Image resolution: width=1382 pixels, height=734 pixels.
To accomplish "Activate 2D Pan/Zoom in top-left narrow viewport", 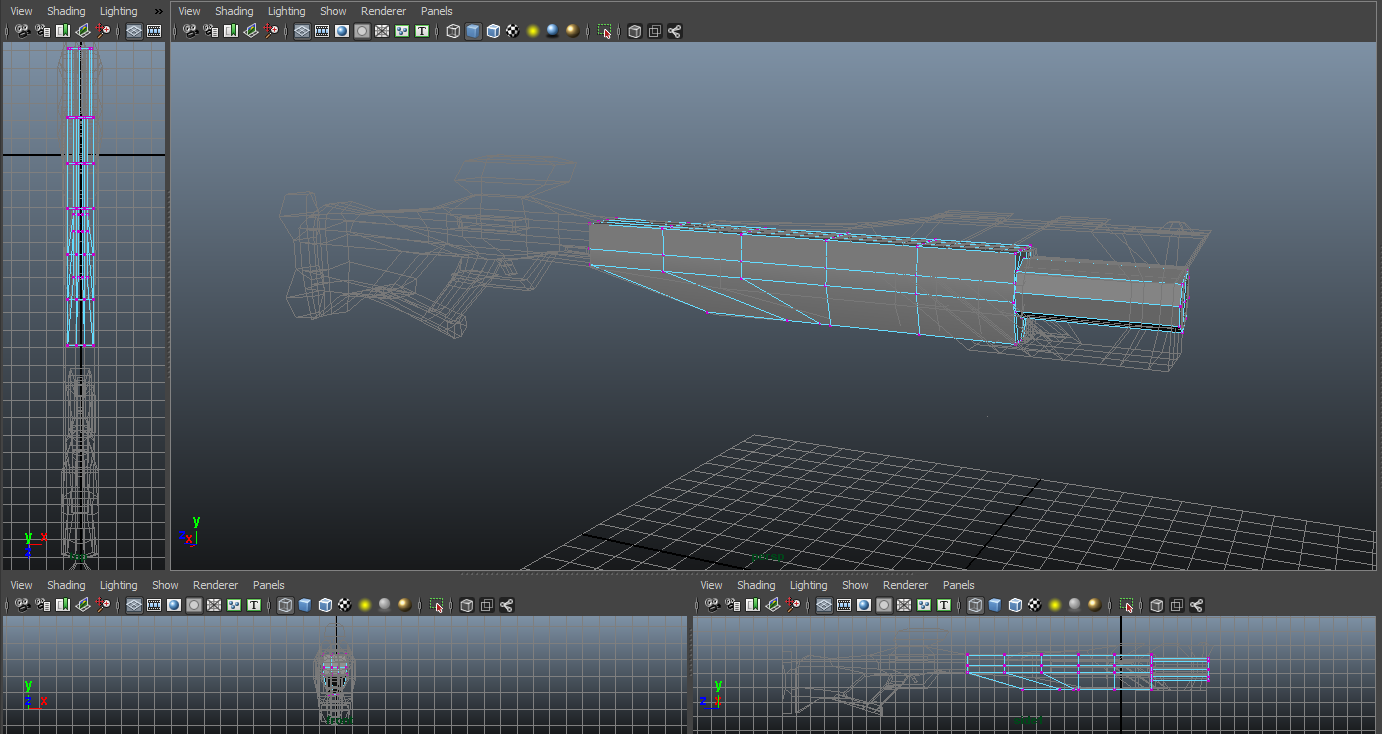I will tap(102, 31).
